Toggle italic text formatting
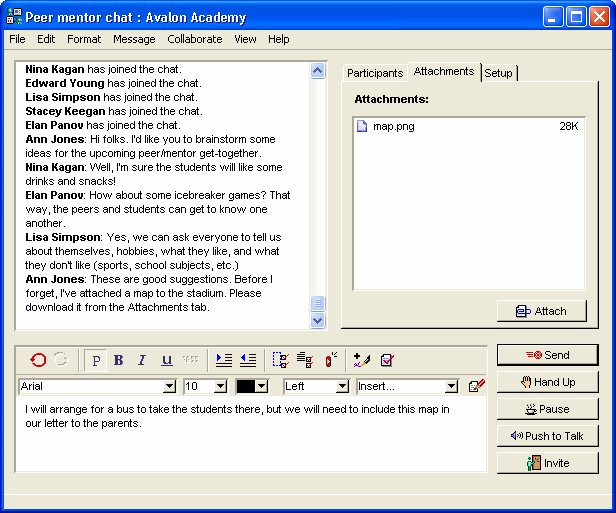Screen dimensions: 616x513 coord(142,360)
